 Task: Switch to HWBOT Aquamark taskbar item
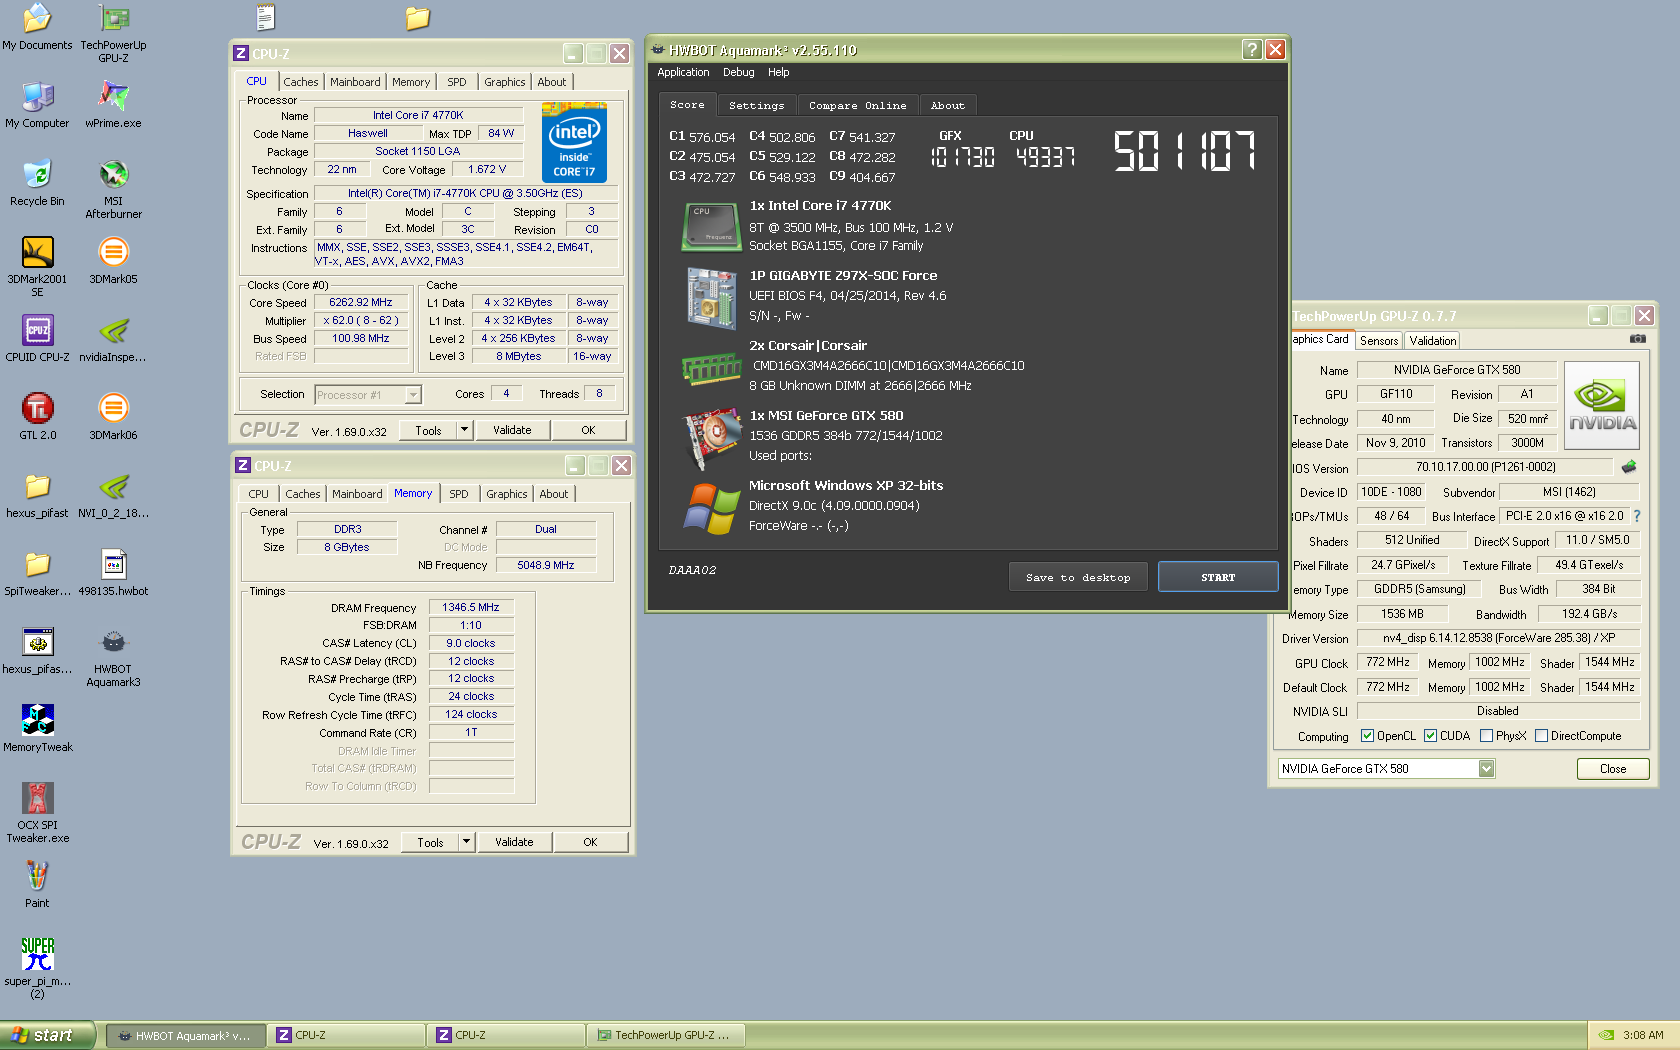(186, 1035)
